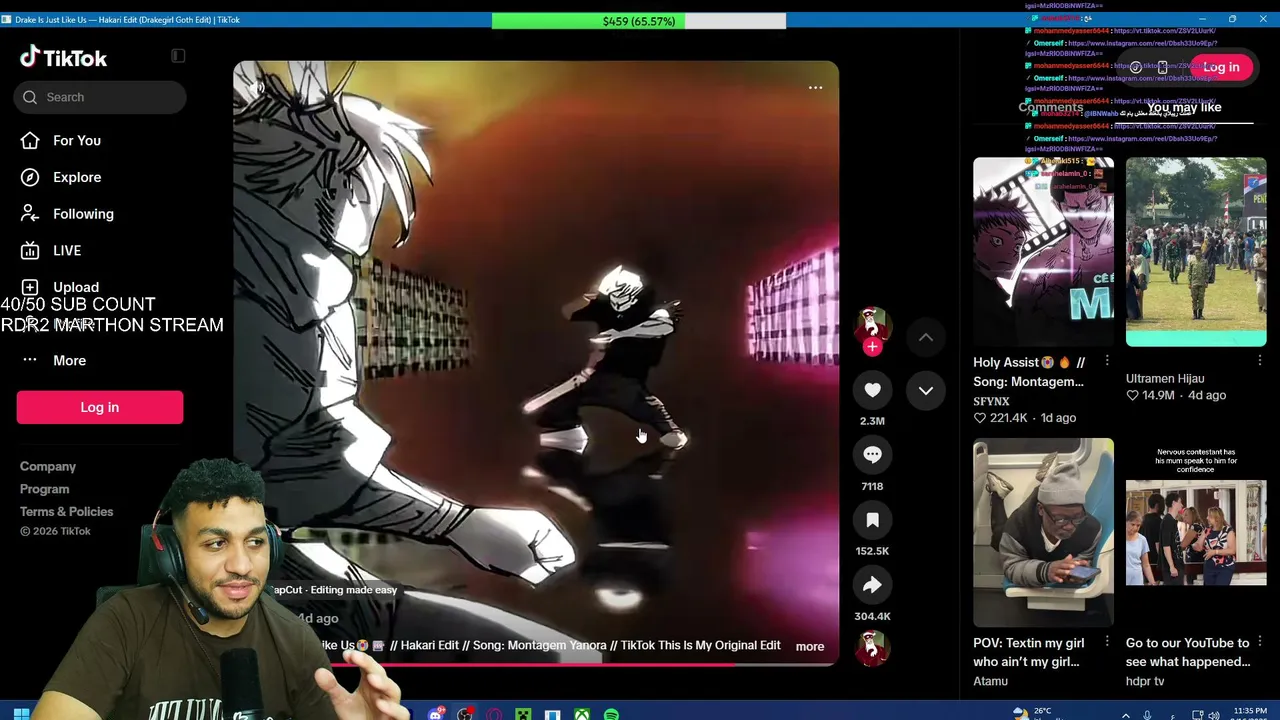The width and height of the screenshot is (1280, 720).
Task: Open options for the Ultramen Hijau video
Action: pyautogui.click(x=1260, y=361)
